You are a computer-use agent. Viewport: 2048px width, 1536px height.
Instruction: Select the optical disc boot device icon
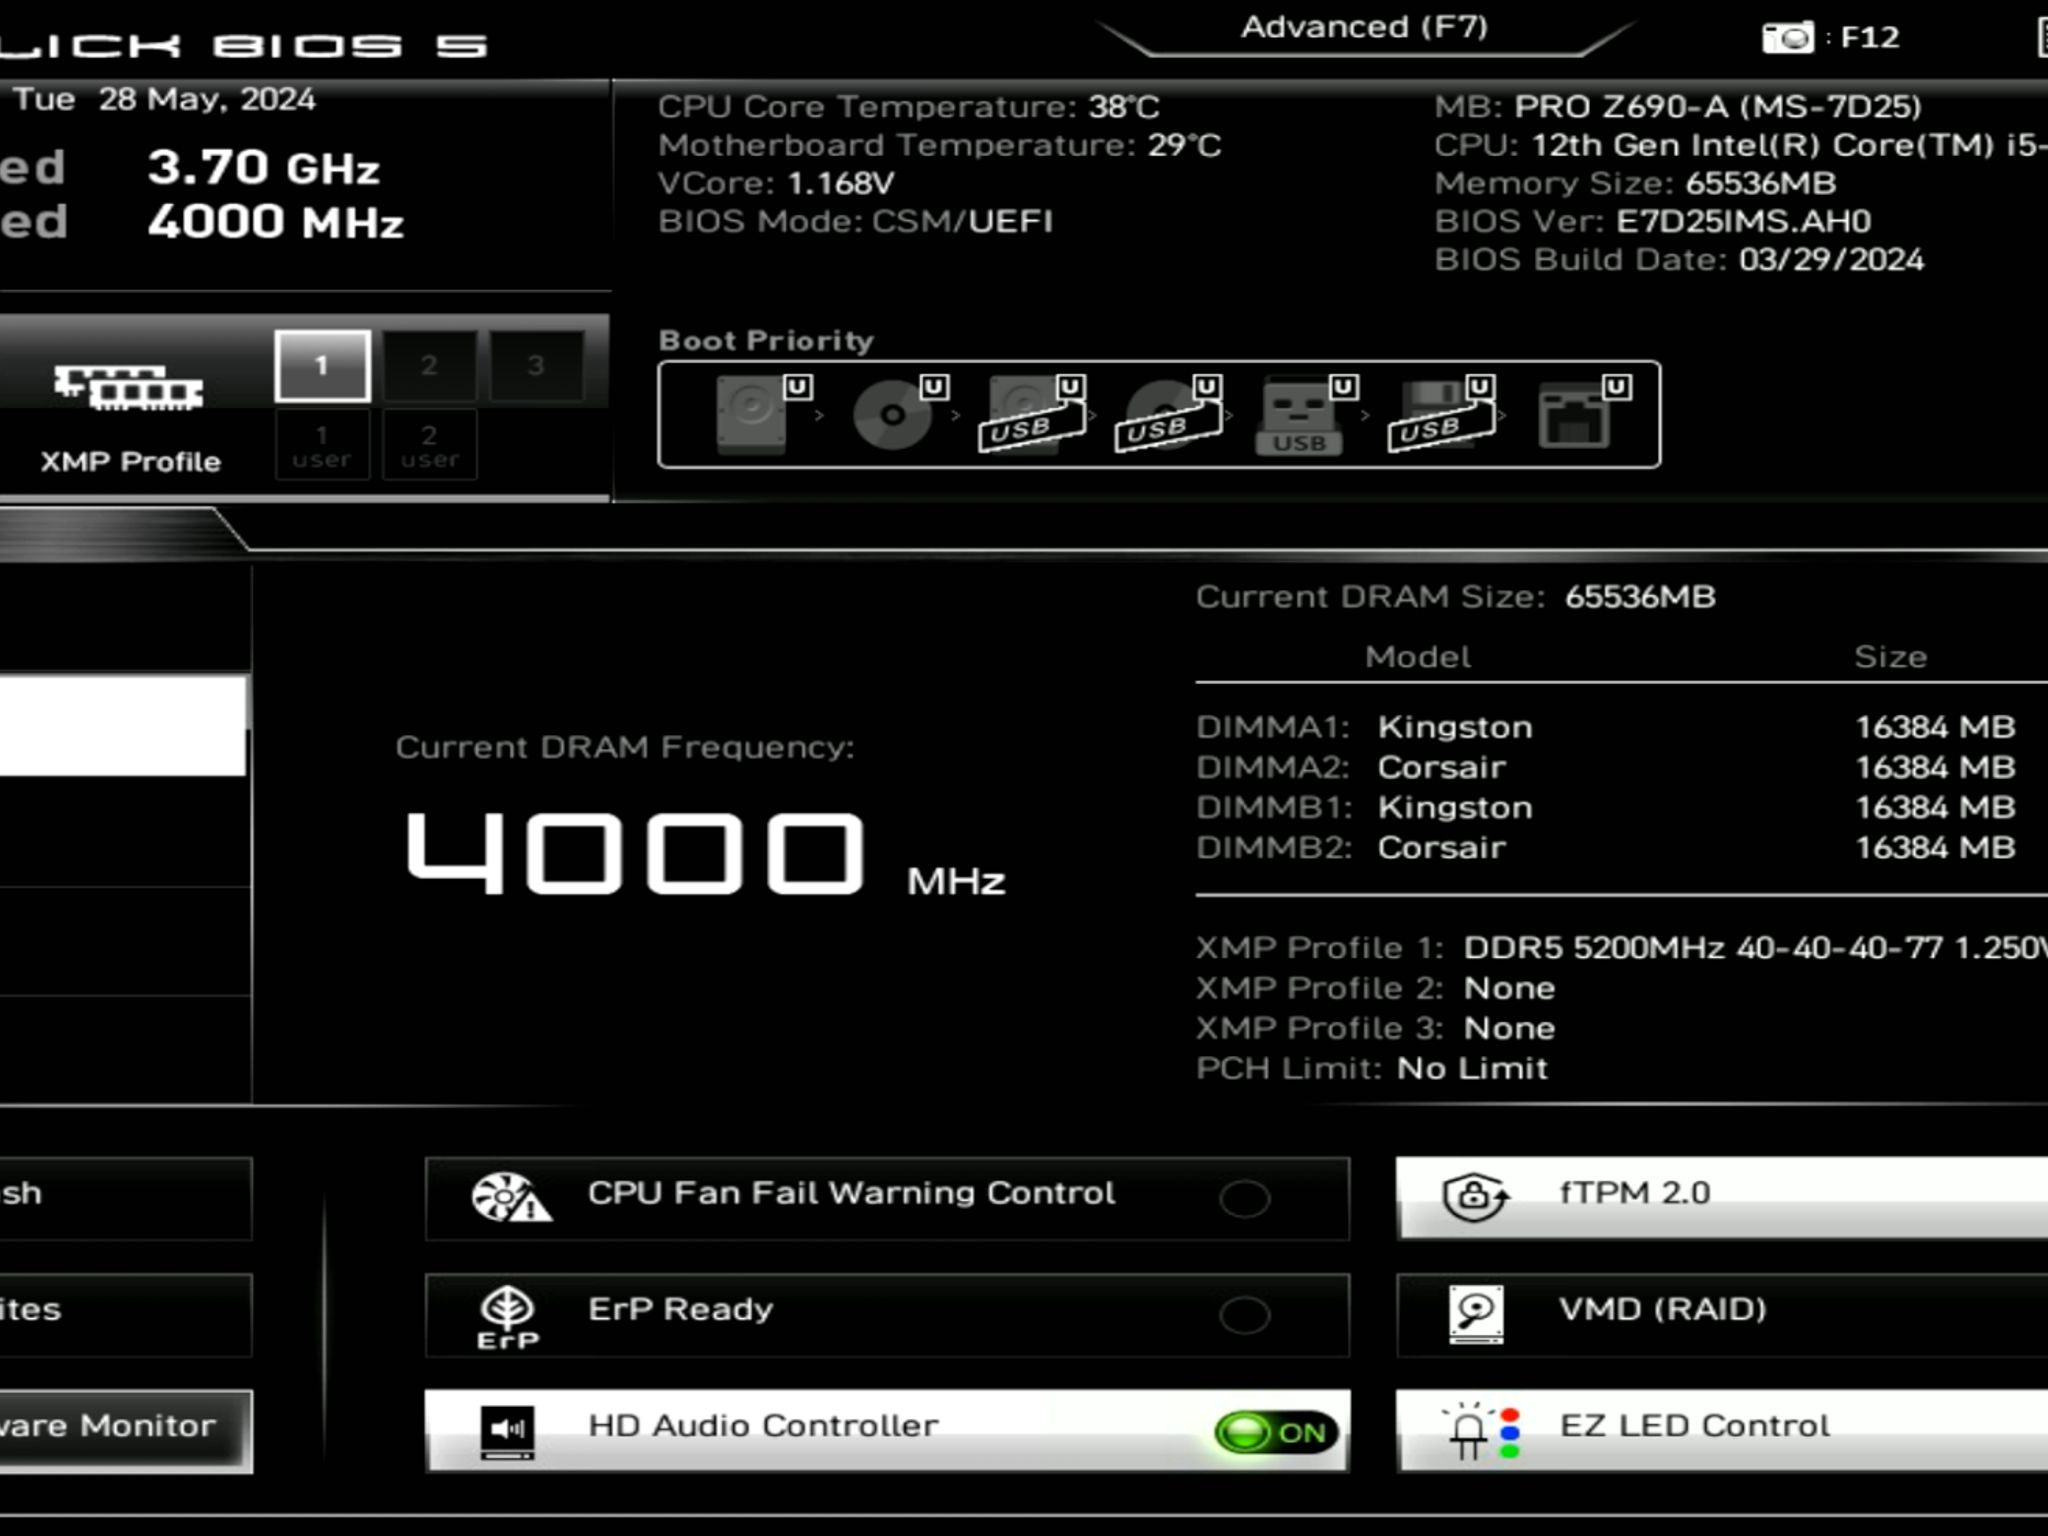click(x=892, y=413)
